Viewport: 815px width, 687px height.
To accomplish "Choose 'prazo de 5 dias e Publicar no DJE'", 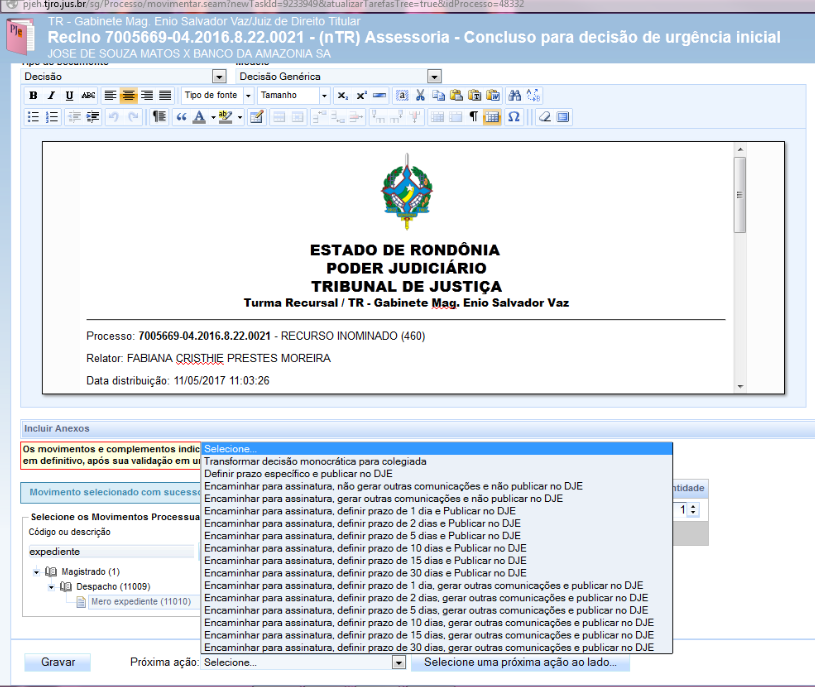I will coord(437,536).
